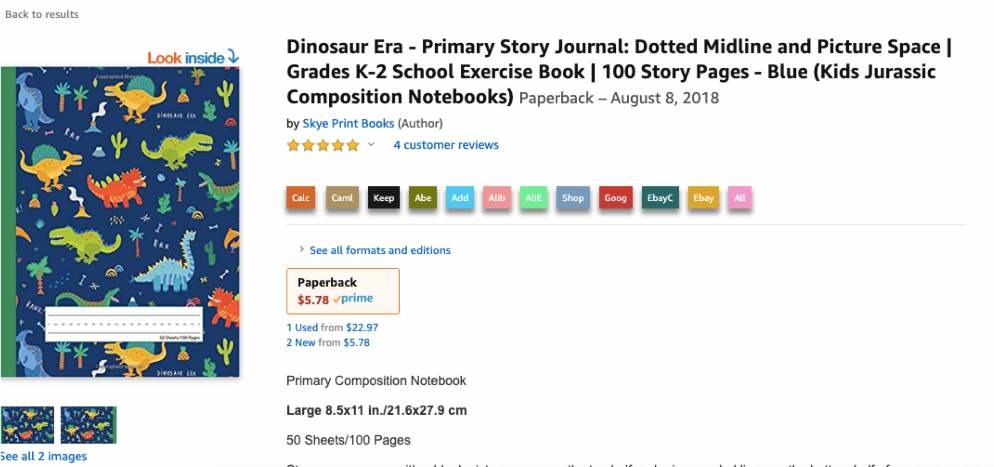Open the teal EbayC shortcut button
This screenshot has height=467, width=994.
[660, 198]
